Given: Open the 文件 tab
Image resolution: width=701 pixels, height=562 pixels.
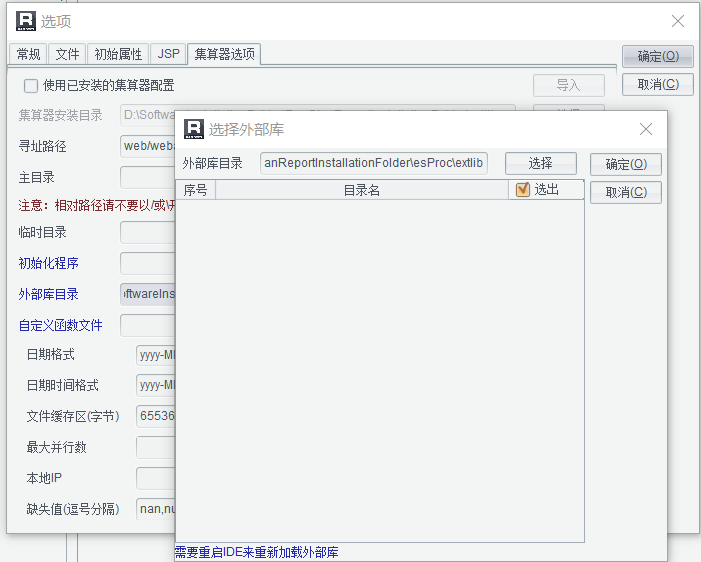Looking at the screenshot, I should pos(67,54).
